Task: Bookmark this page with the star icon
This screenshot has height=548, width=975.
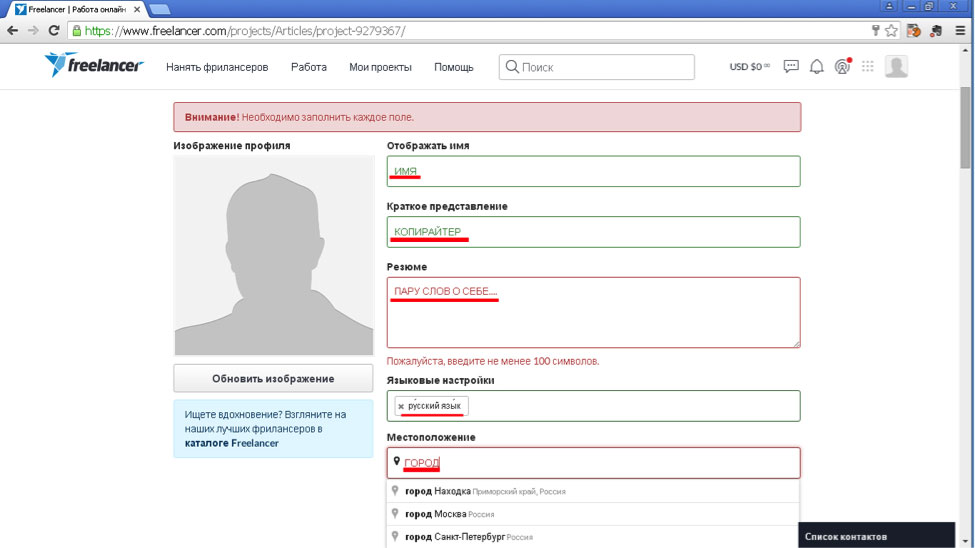Action: [891, 30]
